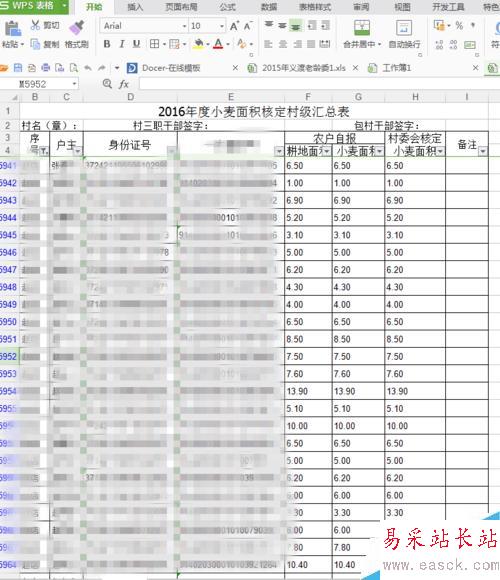Switch to the 数据 ribbon tab

(x=269, y=7)
